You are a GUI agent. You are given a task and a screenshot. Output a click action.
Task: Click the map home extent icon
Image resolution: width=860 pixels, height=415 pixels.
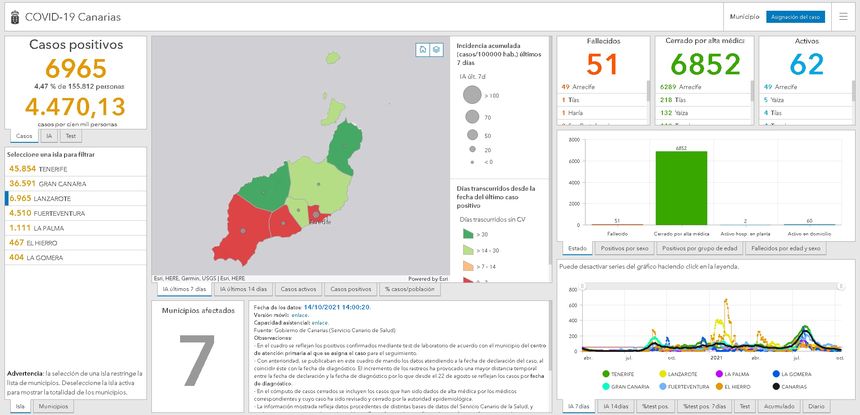tap(423, 49)
